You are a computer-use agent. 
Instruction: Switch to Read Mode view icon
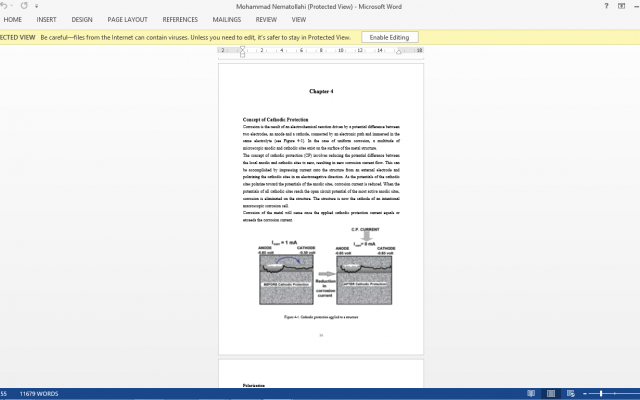pyautogui.click(x=531, y=393)
